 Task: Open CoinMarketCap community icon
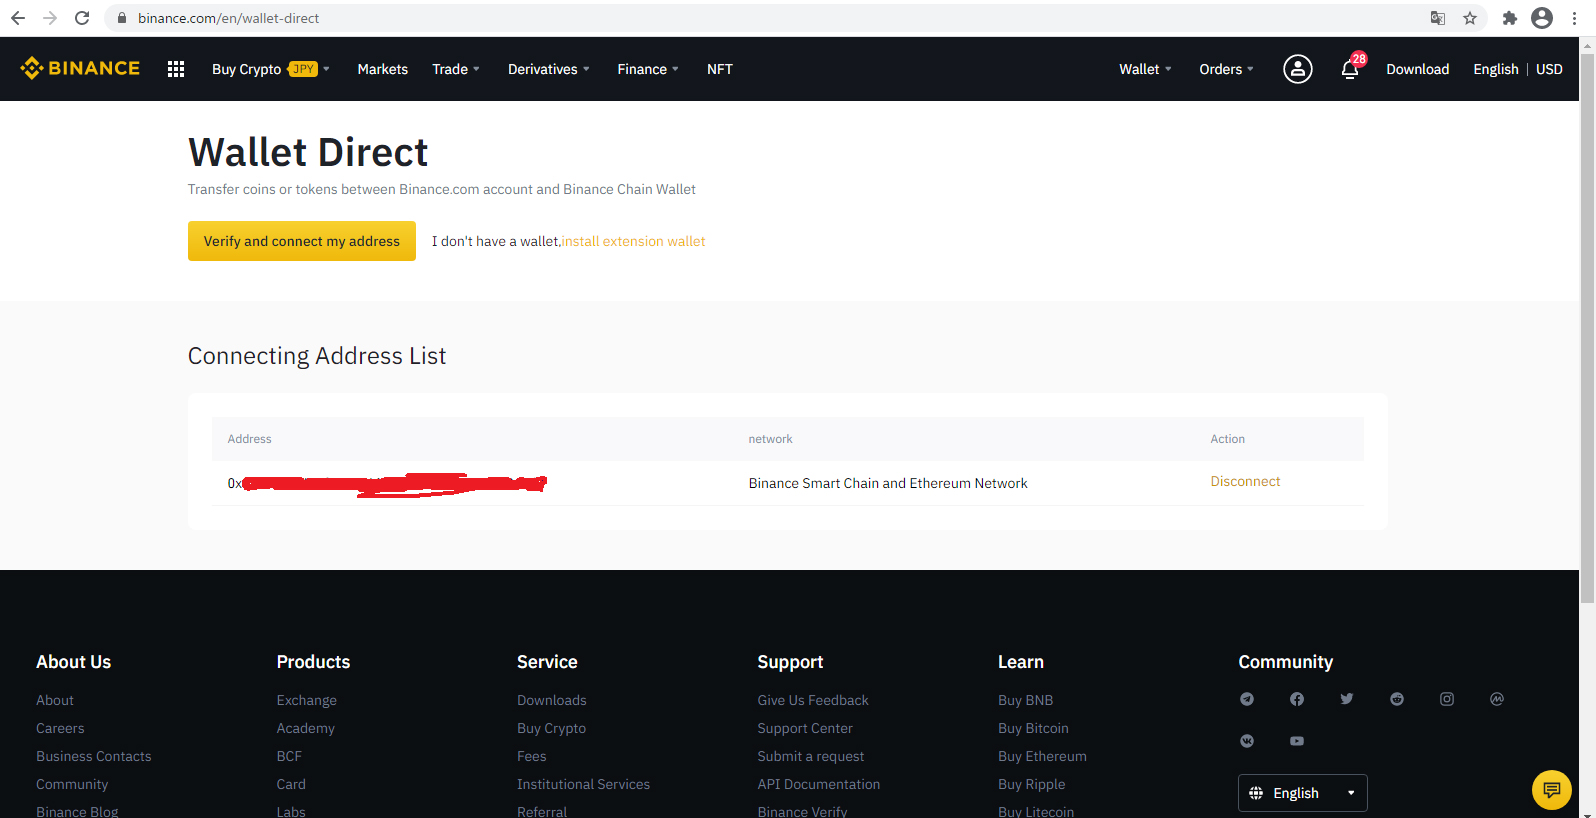(x=1497, y=699)
